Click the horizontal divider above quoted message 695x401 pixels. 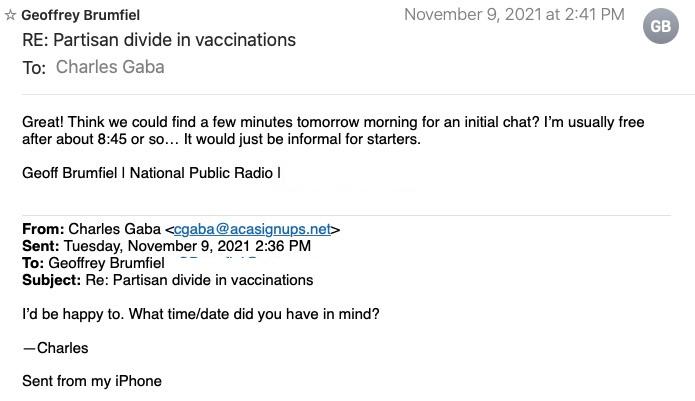click(x=346, y=215)
